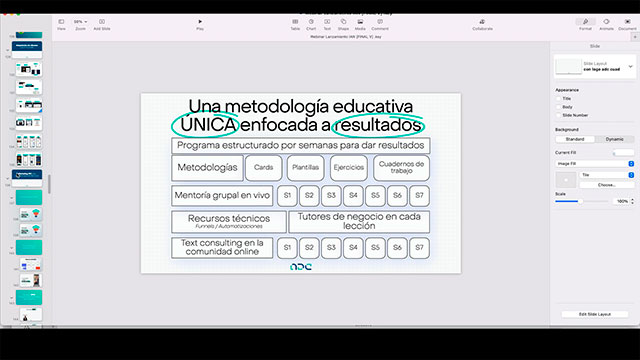Viewport: 640px width, 360px height.
Task: Click the plus button below Document icon
Action: [635, 37]
